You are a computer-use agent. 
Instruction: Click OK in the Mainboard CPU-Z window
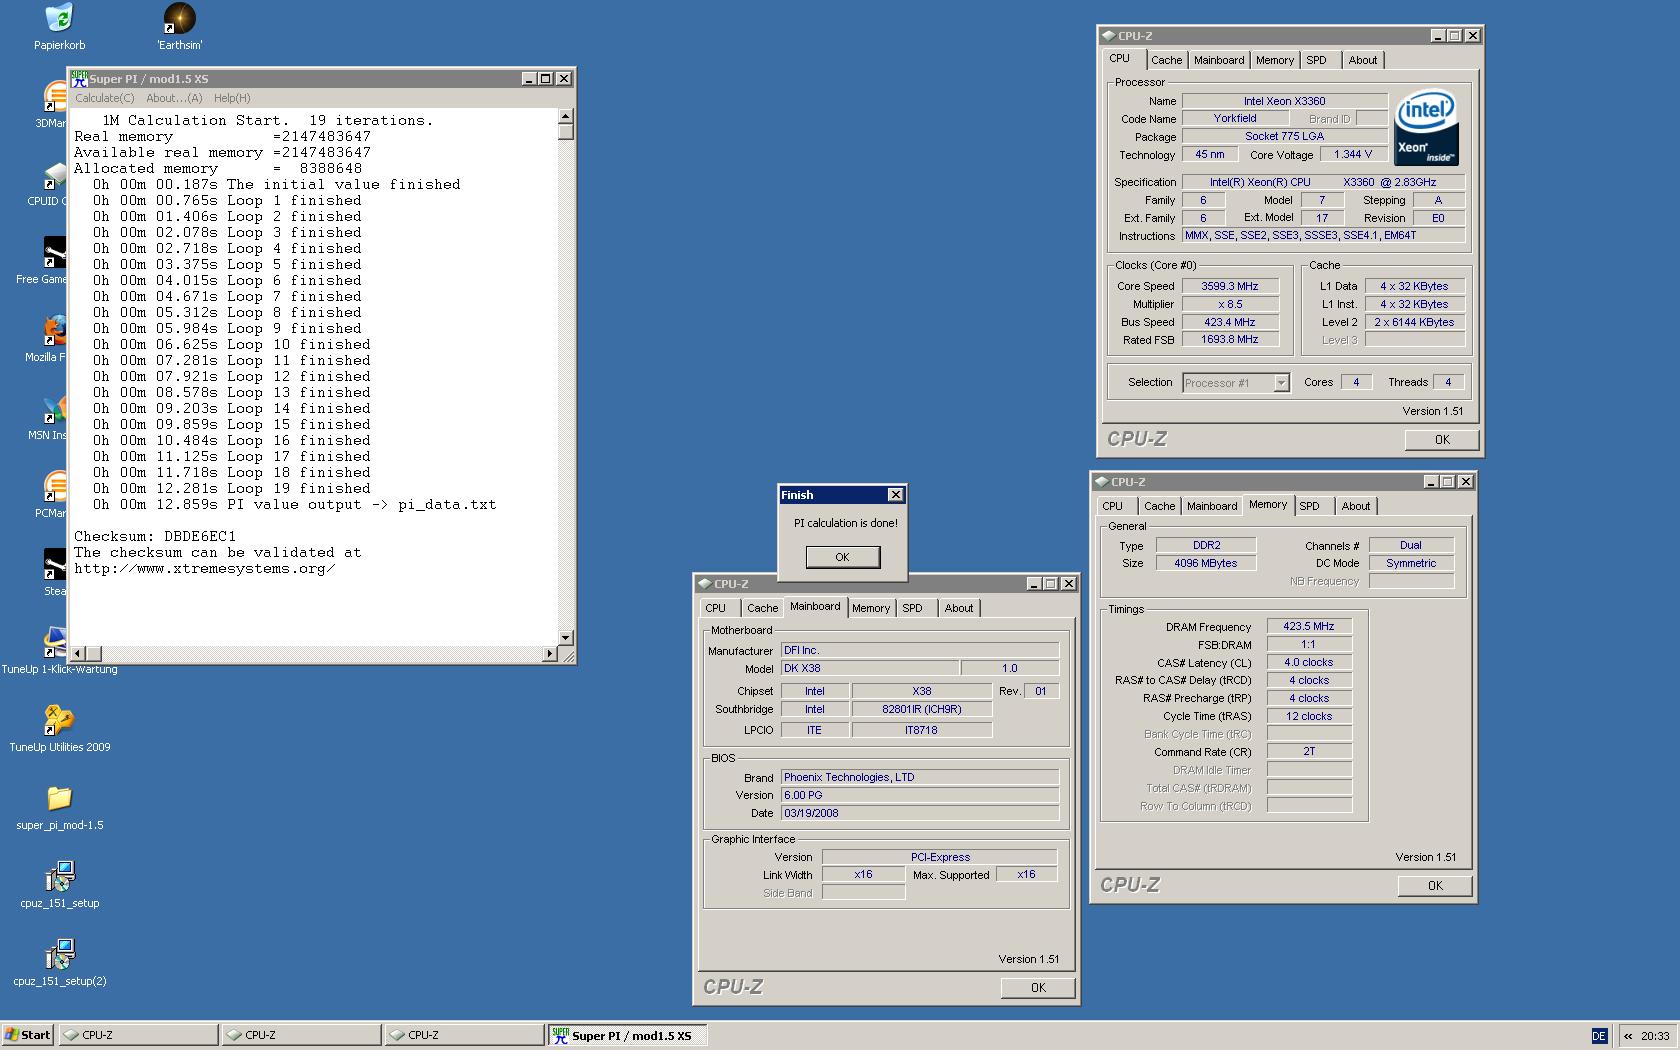tap(1038, 988)
